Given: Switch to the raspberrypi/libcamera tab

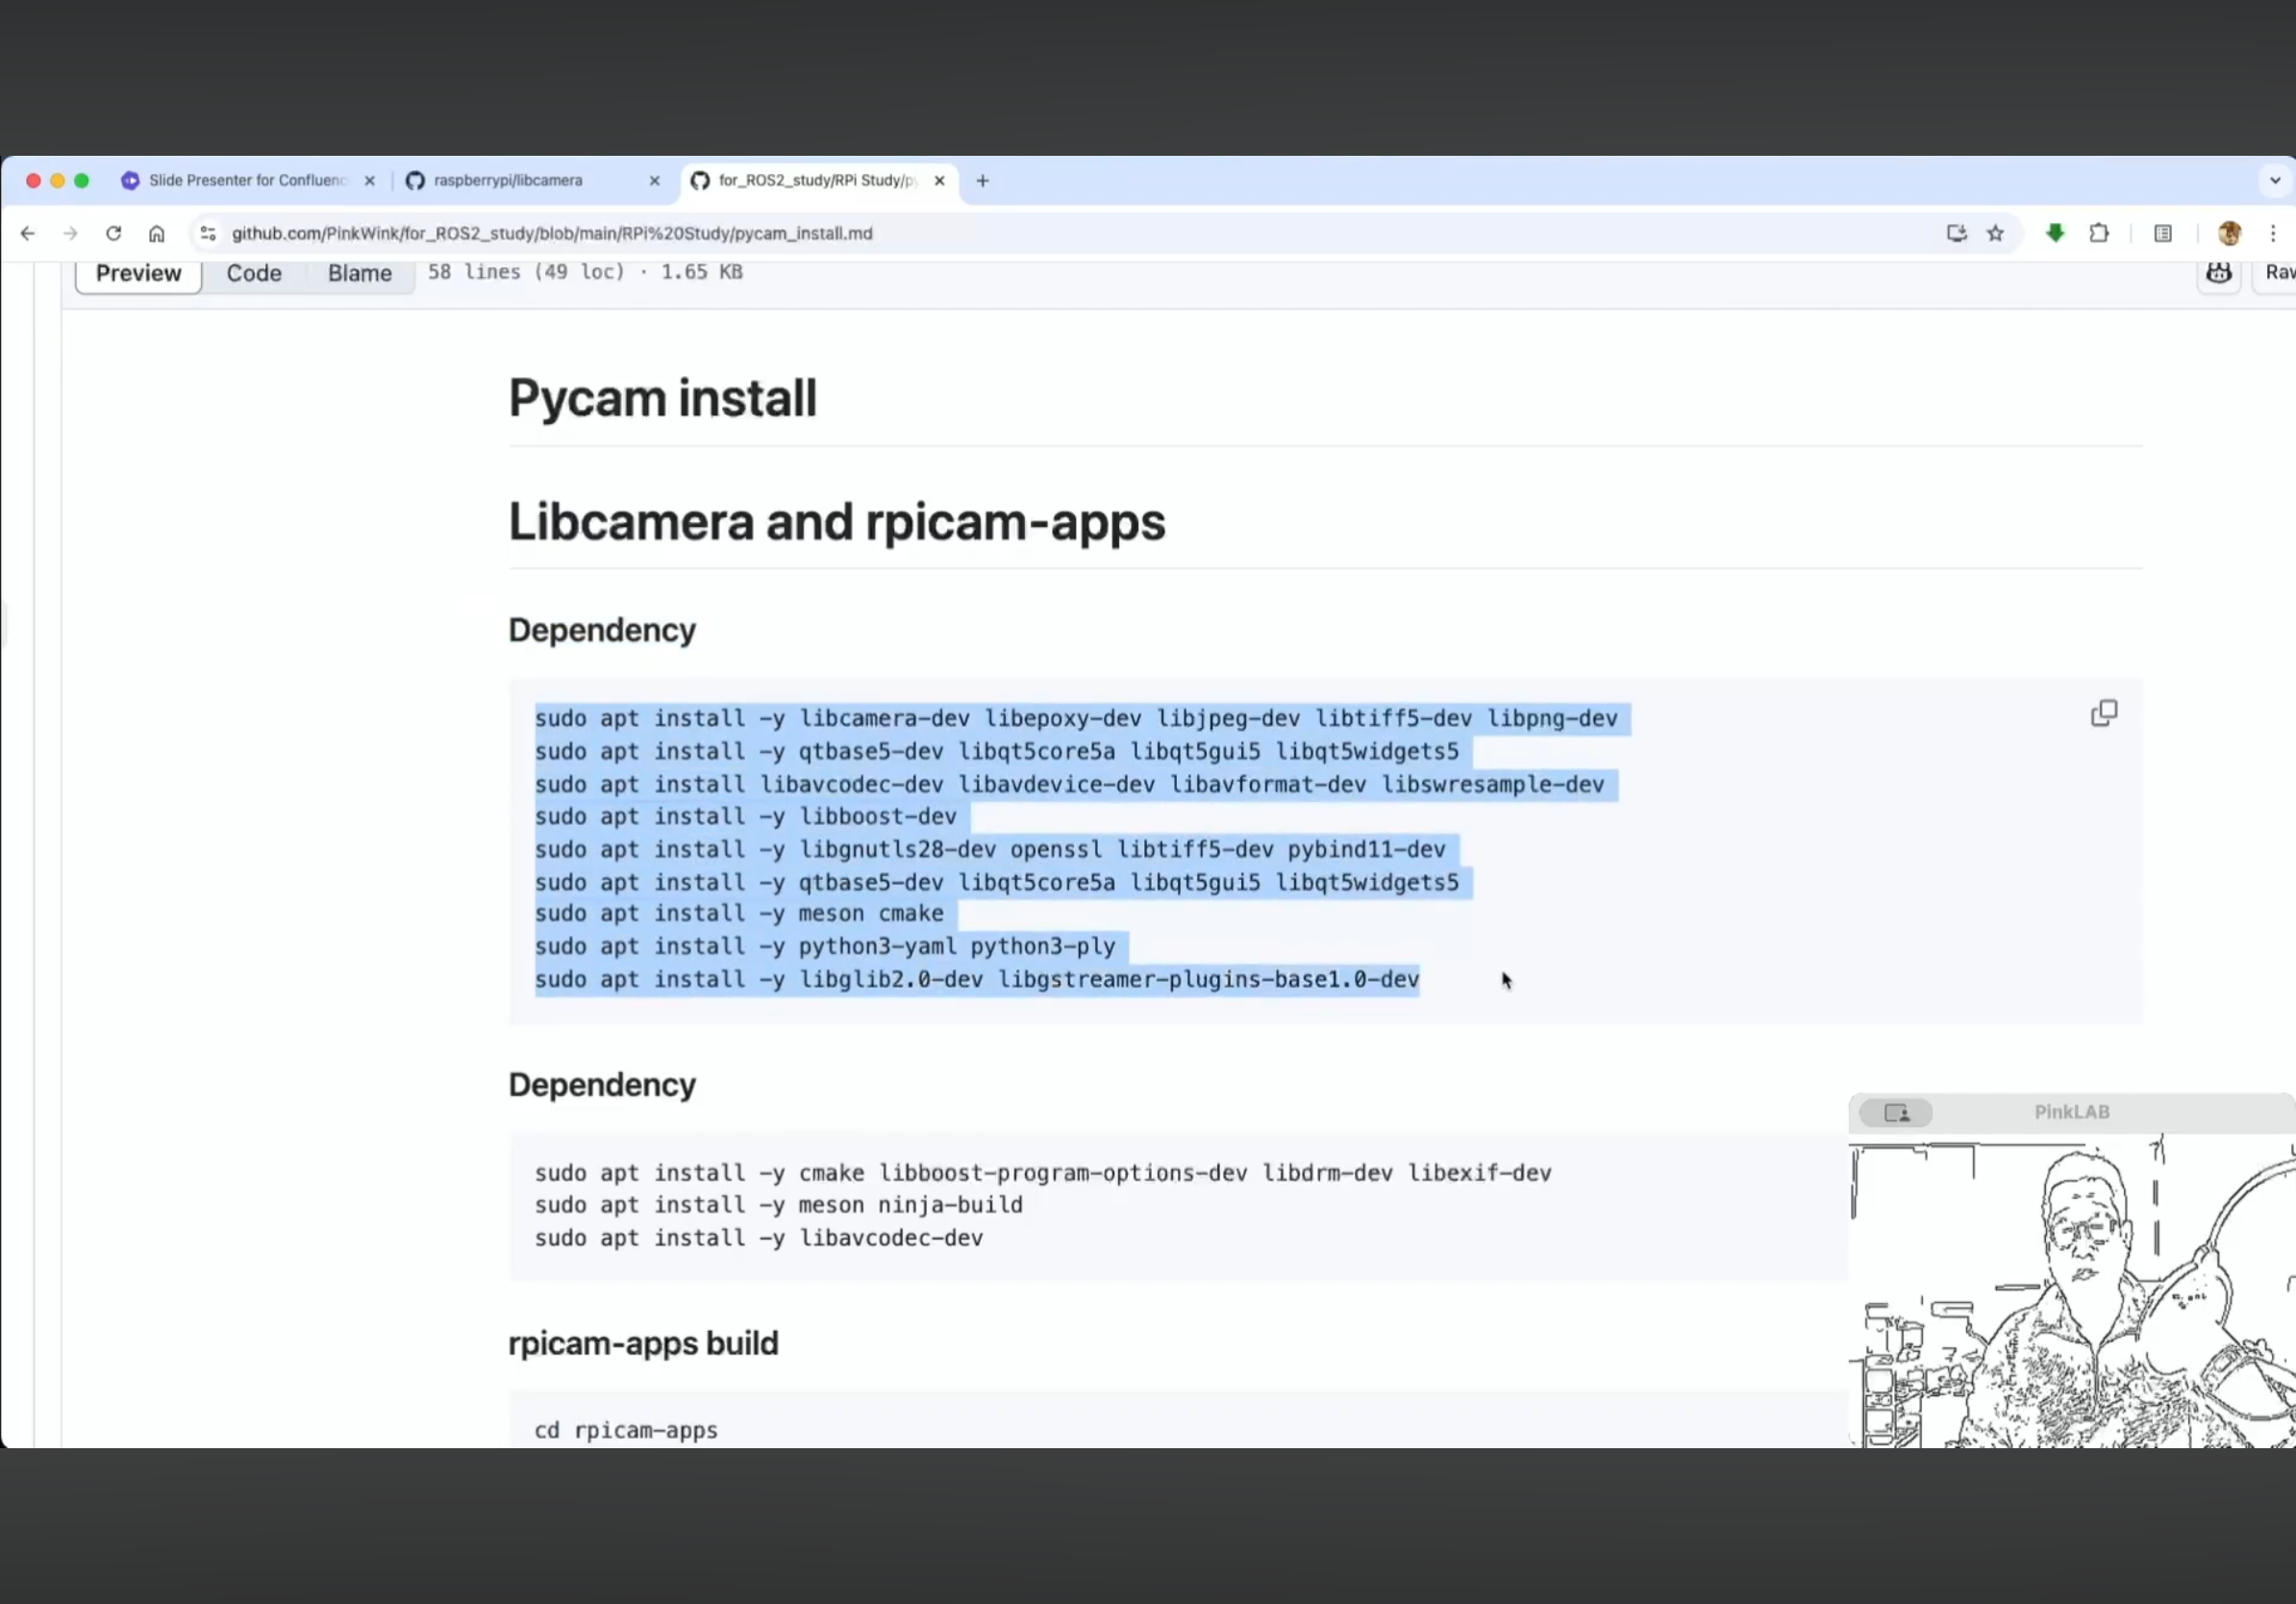Looking at the screenshot, I should (508, 180).
